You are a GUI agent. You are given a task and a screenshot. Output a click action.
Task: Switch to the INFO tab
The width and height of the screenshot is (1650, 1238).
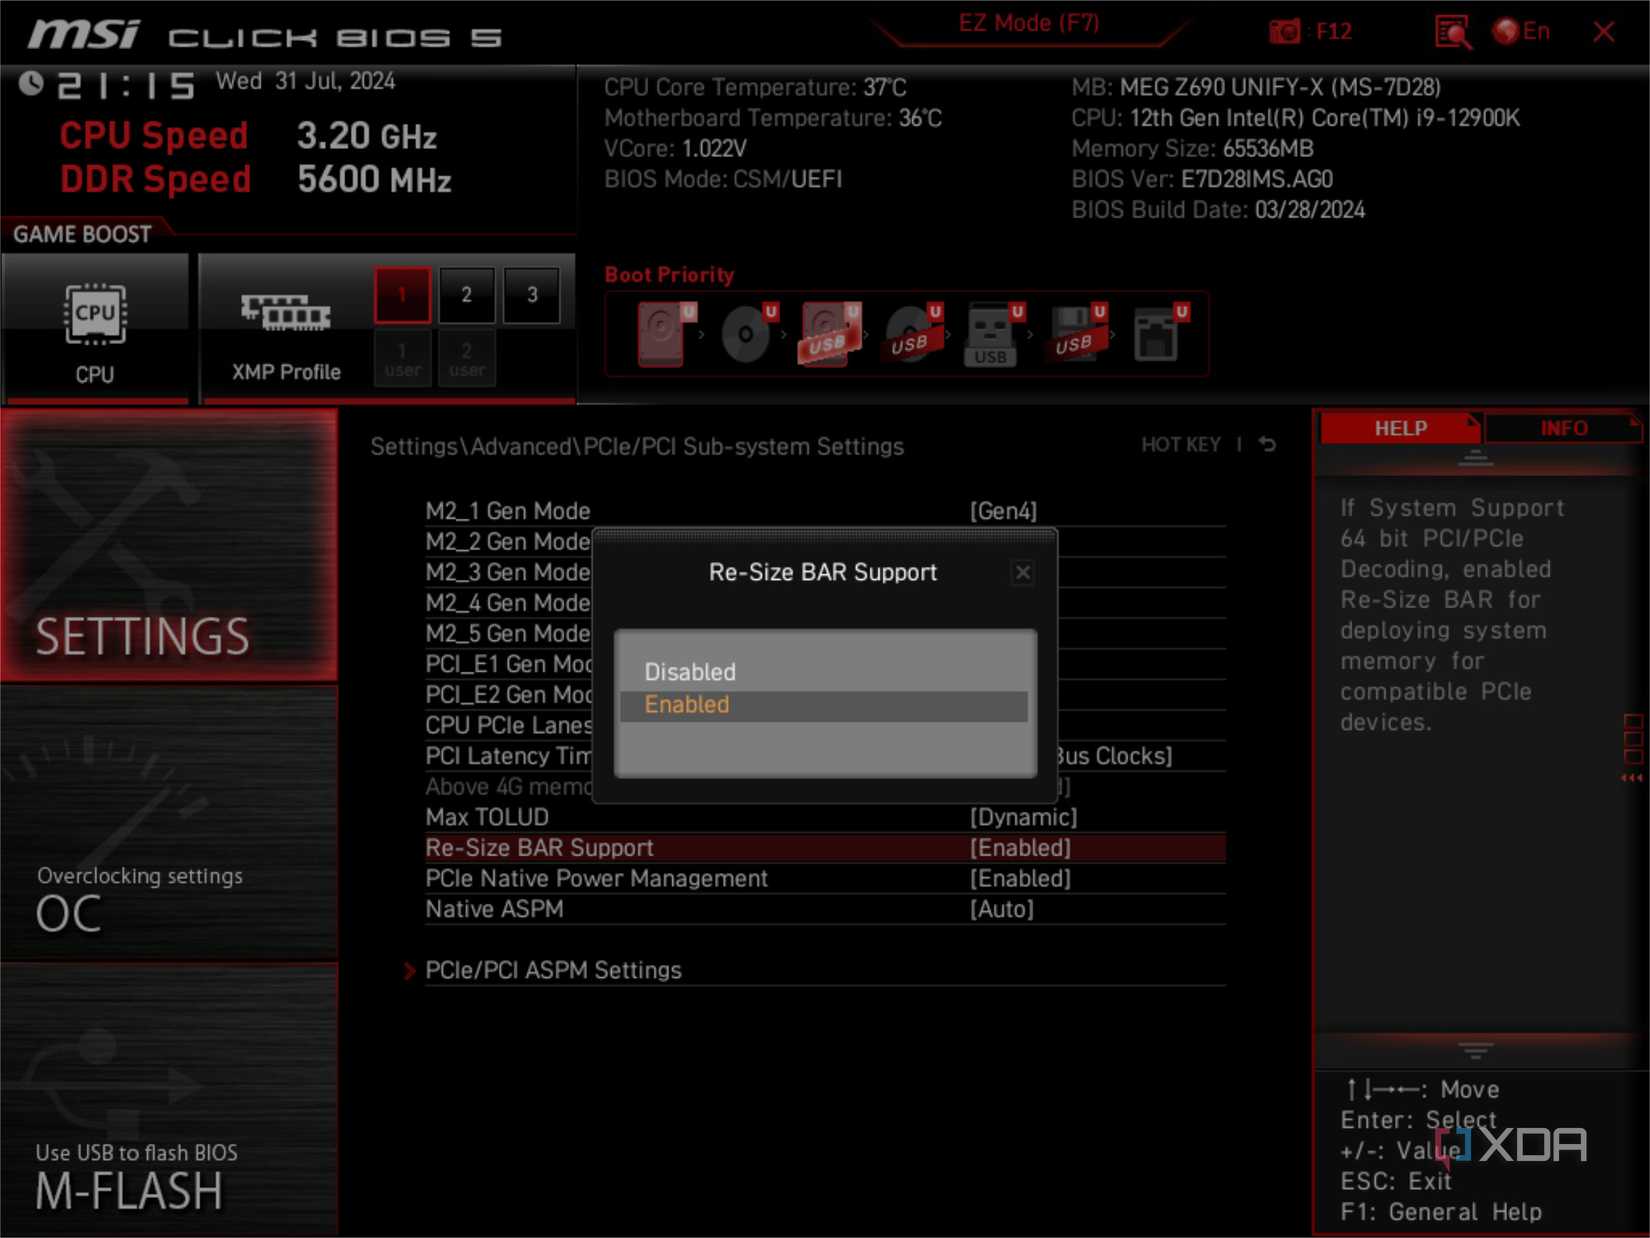tap(1563, 428)
